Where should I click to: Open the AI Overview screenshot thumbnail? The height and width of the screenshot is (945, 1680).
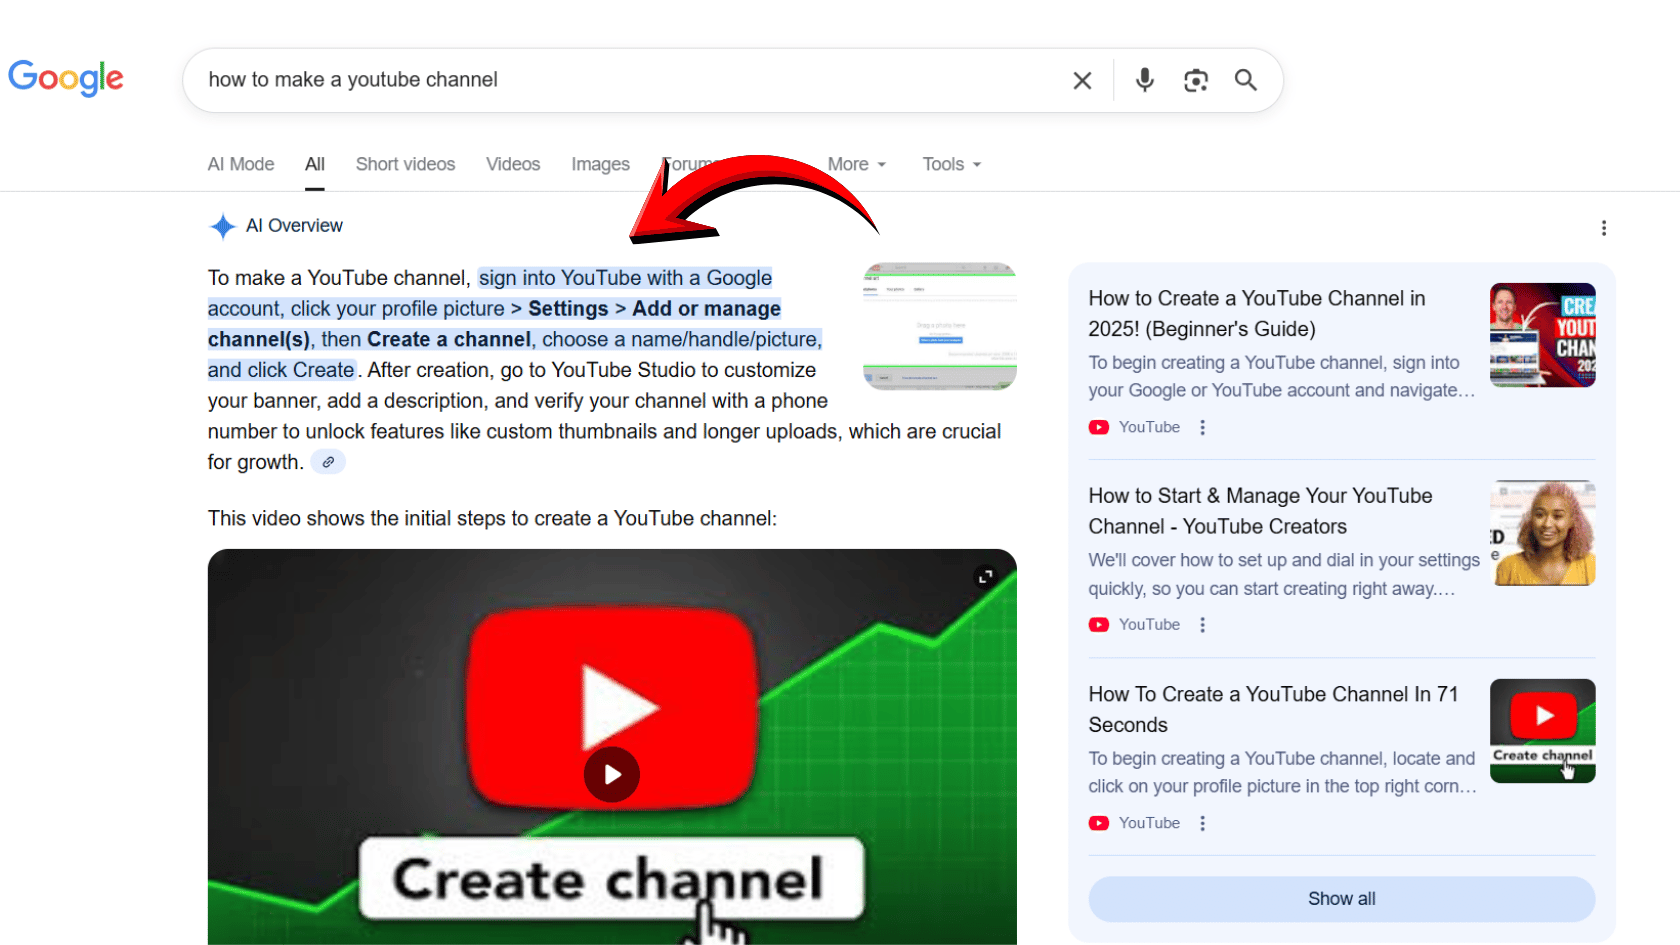point(940,326)
